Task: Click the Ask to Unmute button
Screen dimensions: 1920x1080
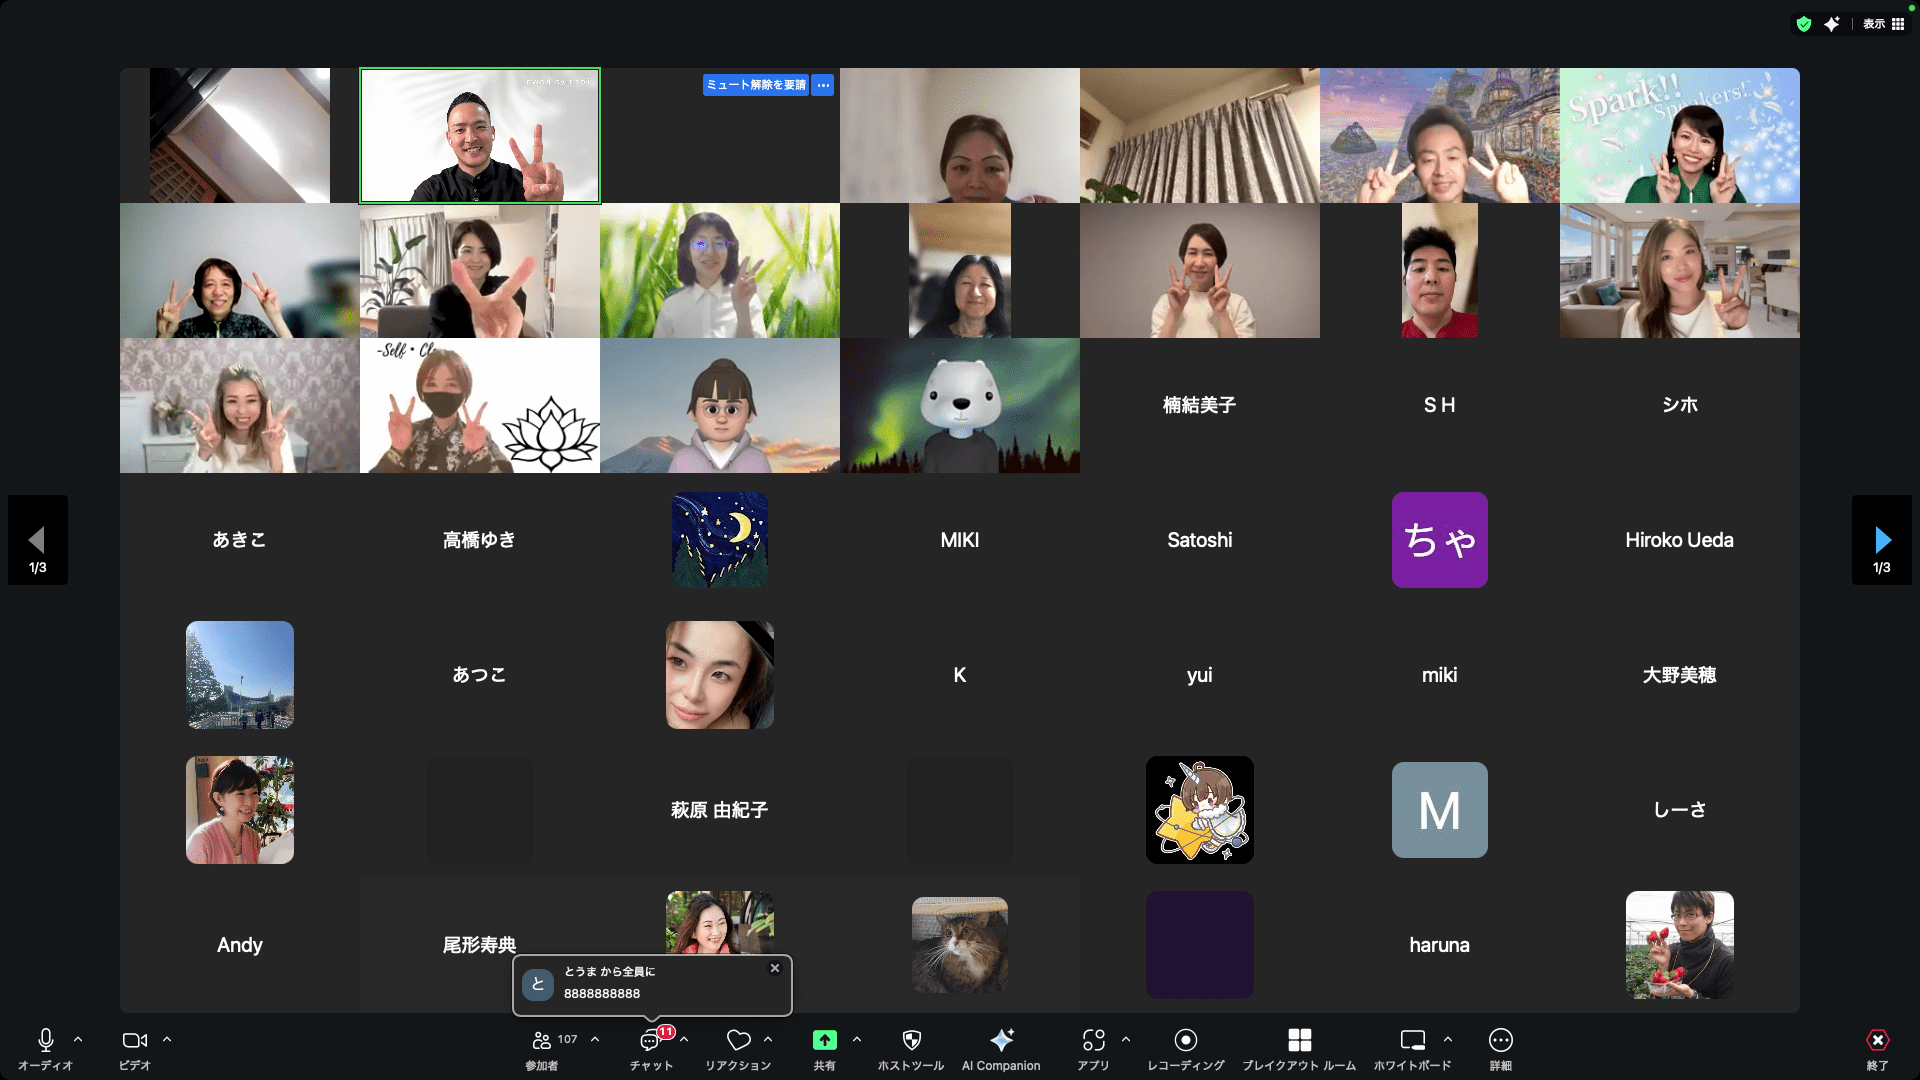Action: point(756,85)
